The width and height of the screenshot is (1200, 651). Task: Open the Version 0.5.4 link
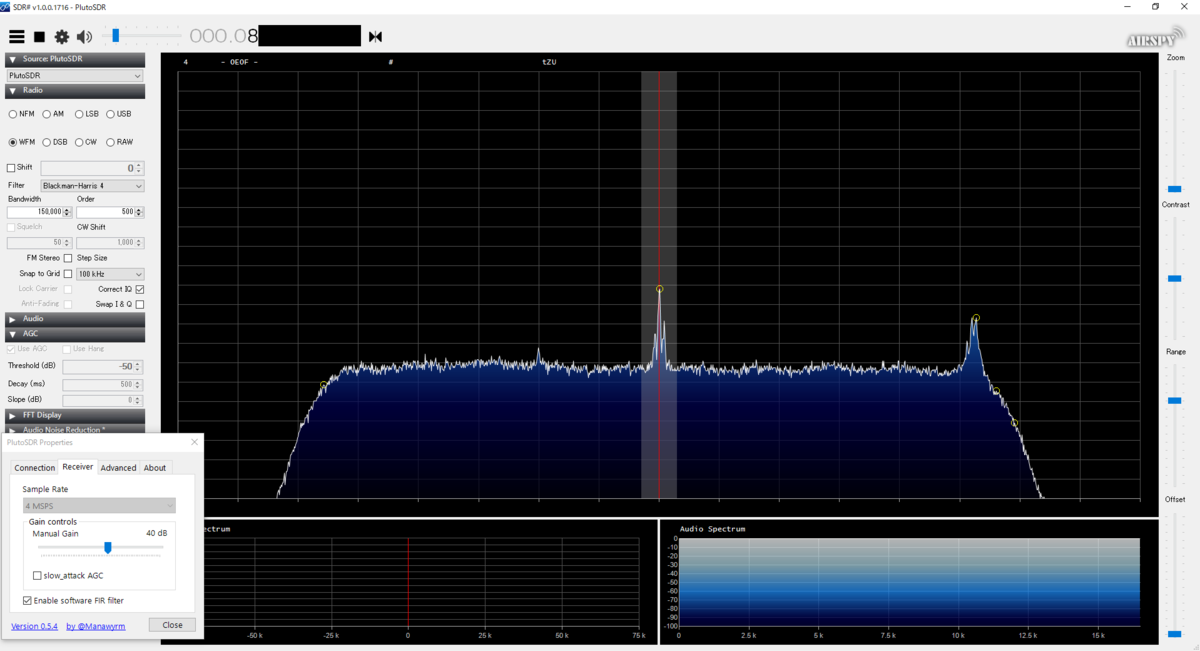pos(34,626)
